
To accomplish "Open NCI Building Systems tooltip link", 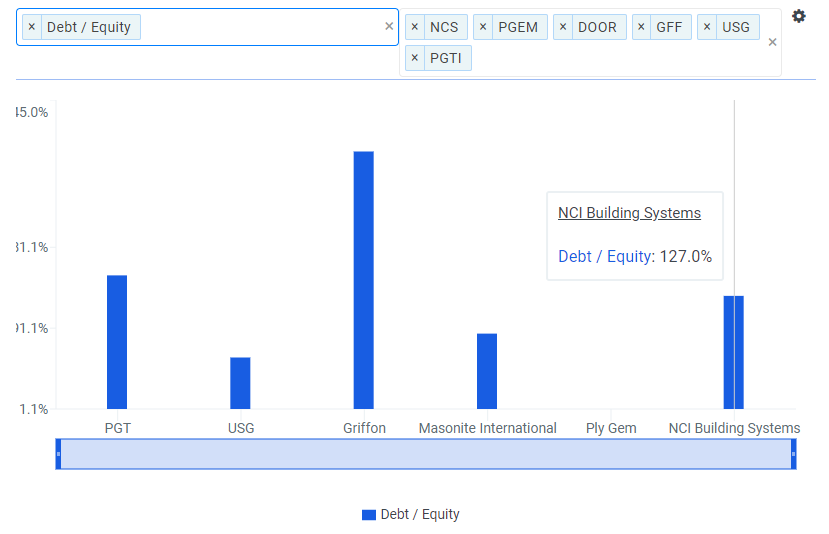I will point(629,213).
